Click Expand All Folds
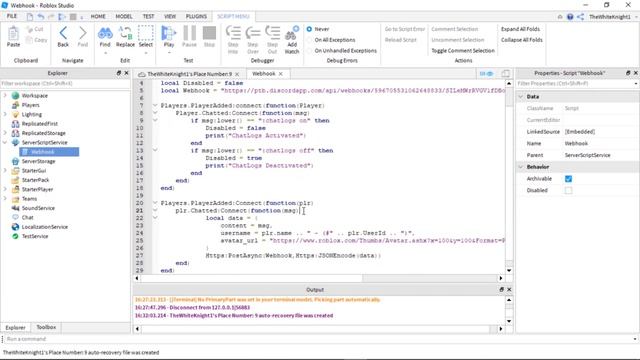This screenshot has height=360, width=640. click(520, 29)
